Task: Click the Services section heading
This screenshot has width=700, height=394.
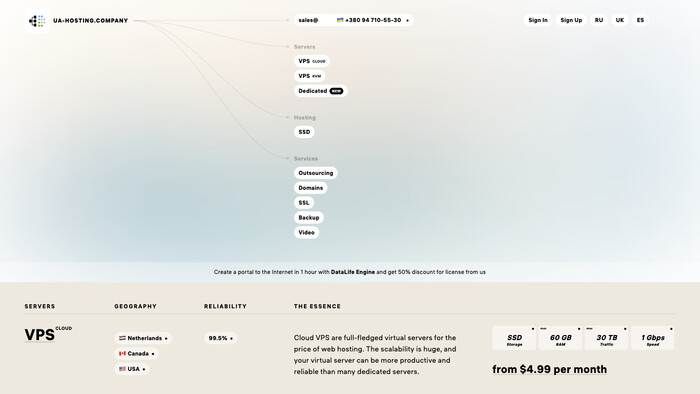Action: pos(306,159)
